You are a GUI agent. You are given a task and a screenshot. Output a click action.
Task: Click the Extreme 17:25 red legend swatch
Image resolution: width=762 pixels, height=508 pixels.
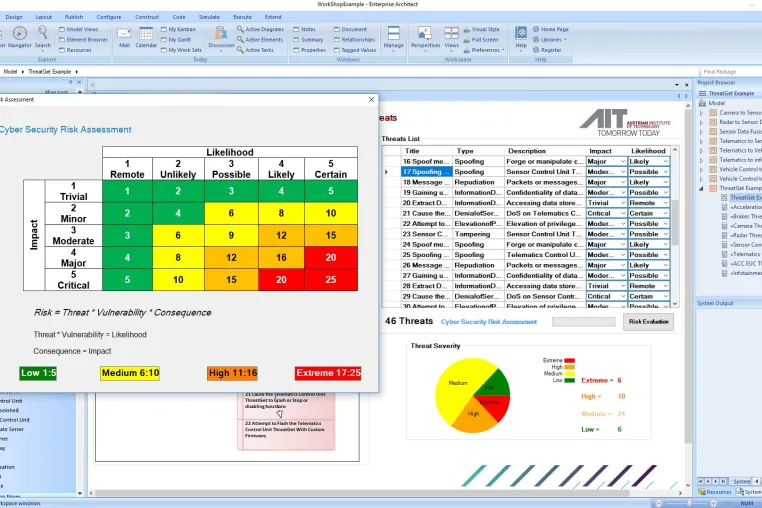[328, 373]
